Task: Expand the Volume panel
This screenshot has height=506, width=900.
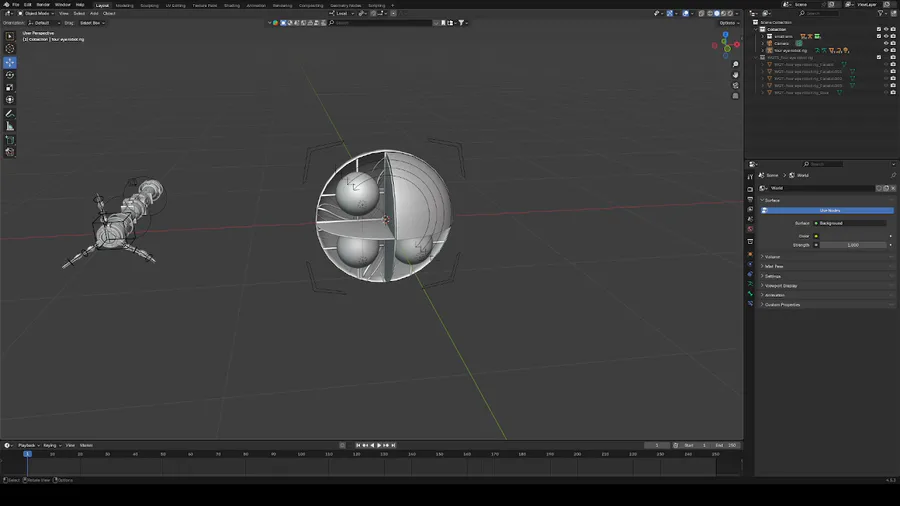Action: coord(827,257)
